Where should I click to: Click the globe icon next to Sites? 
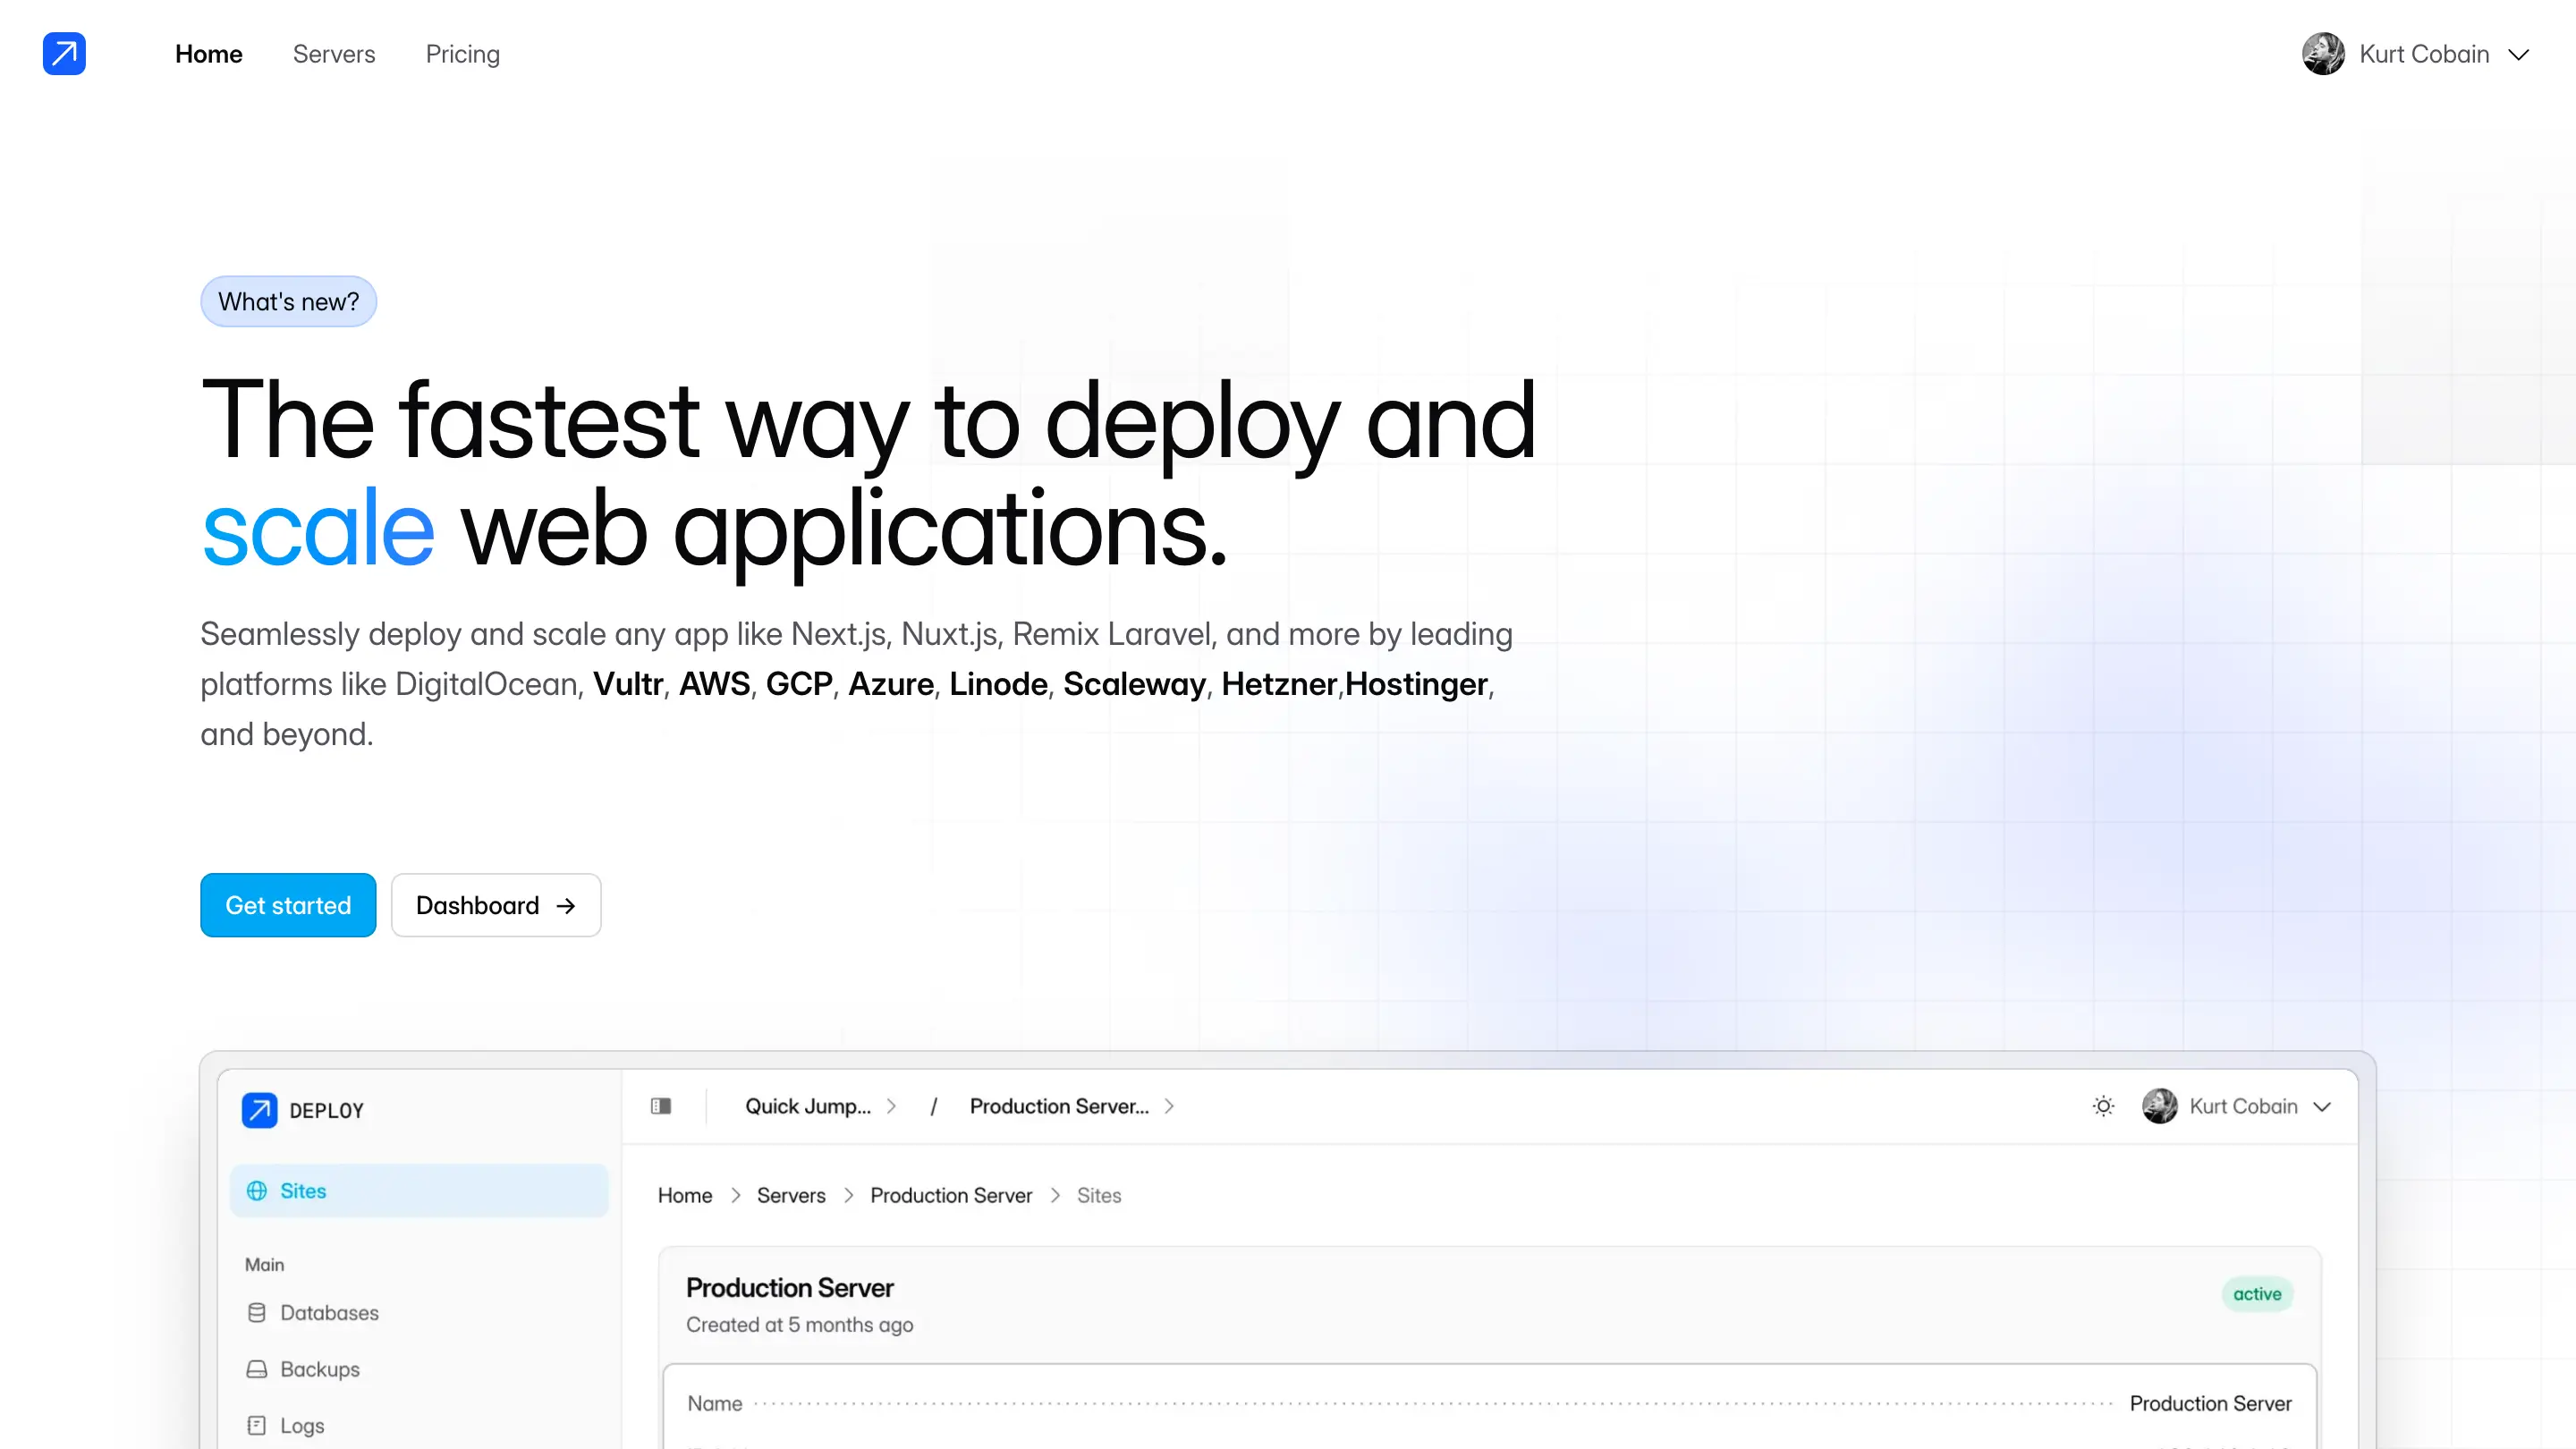pos(257,1190)
